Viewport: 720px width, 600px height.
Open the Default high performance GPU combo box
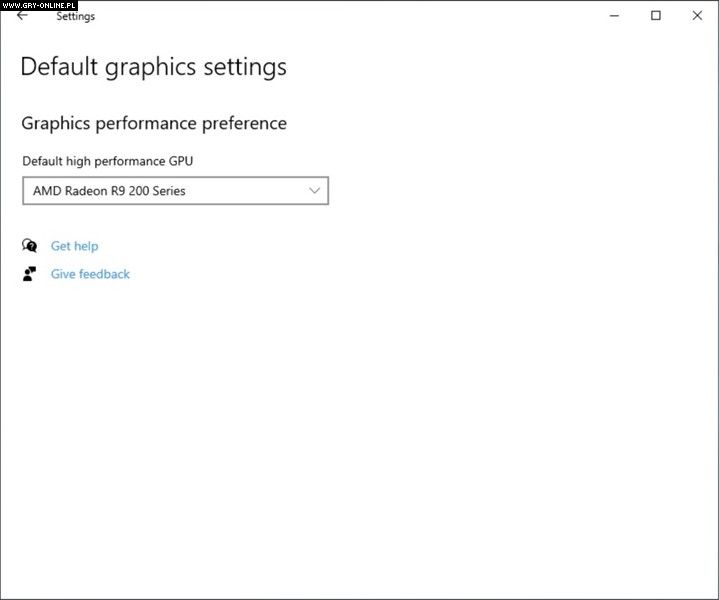click(175, 190)
